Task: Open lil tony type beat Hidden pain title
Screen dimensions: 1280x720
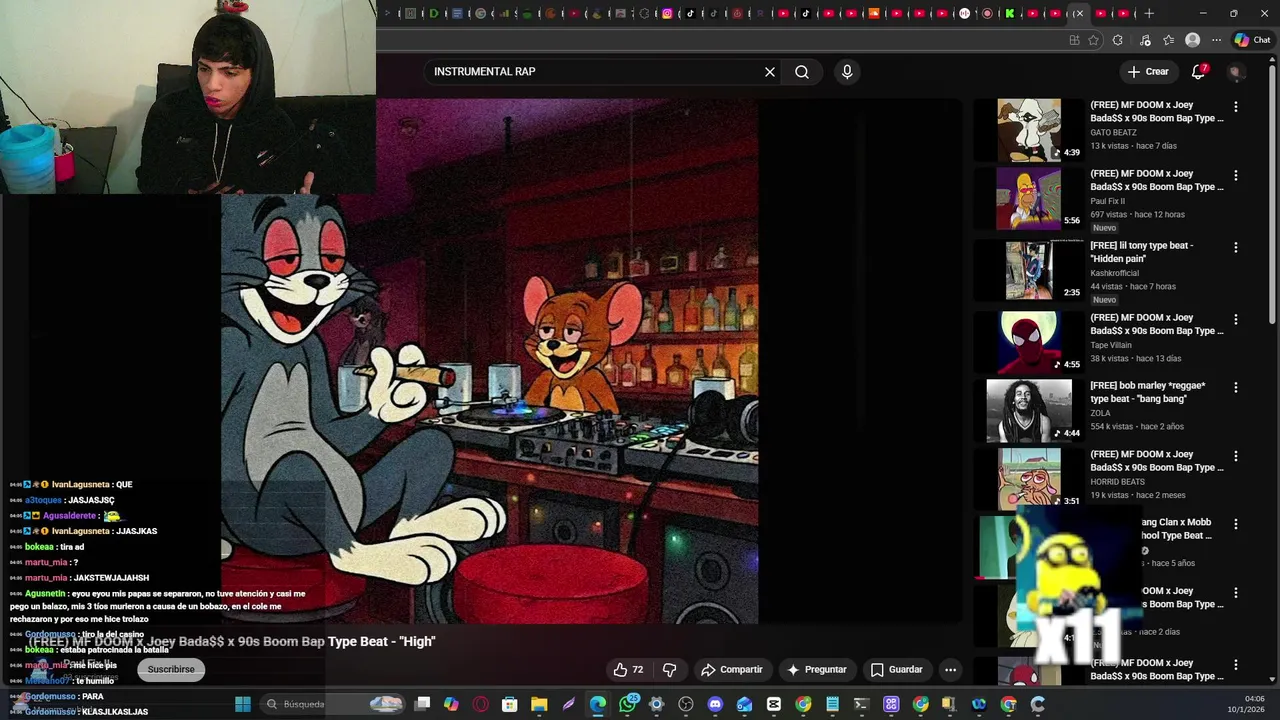Action: [1141, 252]
